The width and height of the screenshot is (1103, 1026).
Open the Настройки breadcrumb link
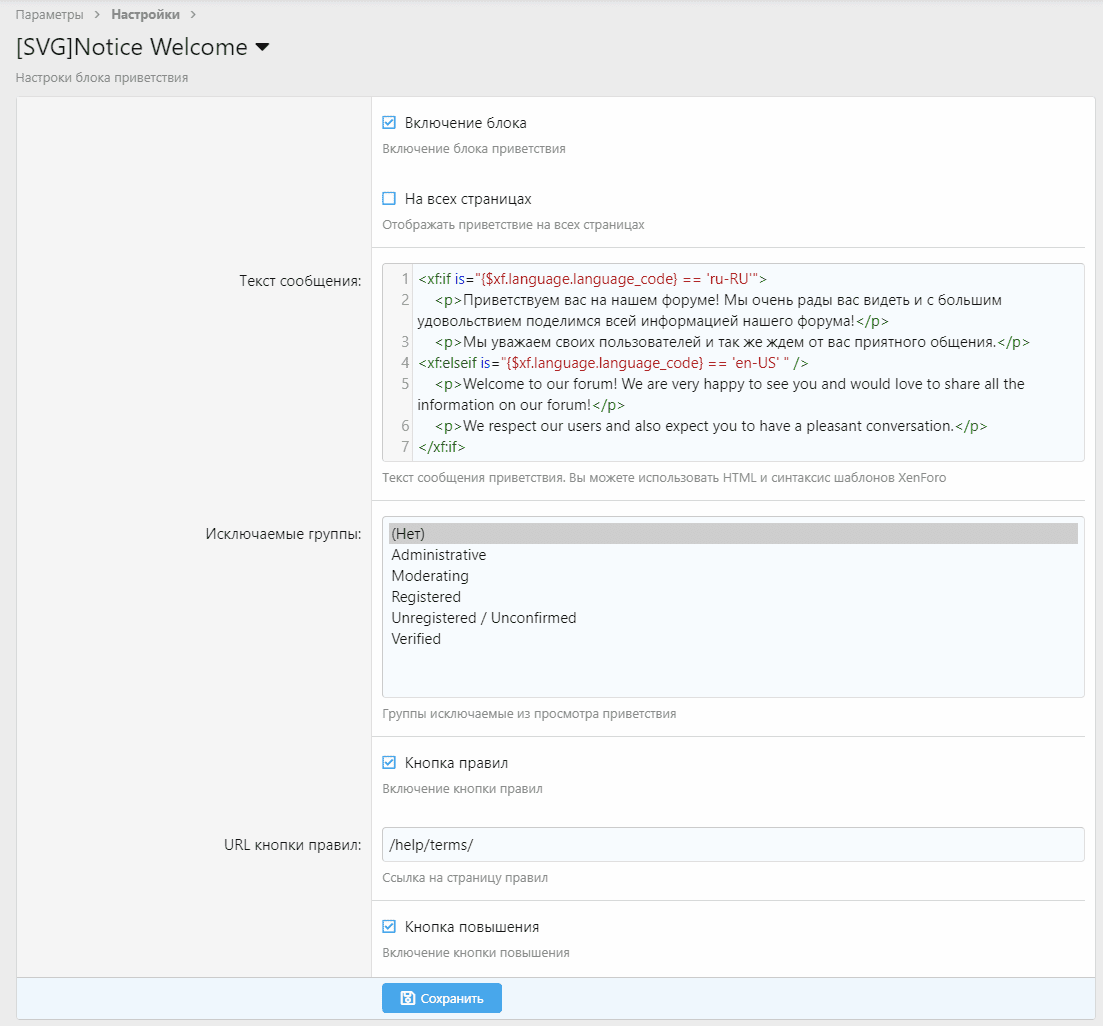click(x=146, y=15)
